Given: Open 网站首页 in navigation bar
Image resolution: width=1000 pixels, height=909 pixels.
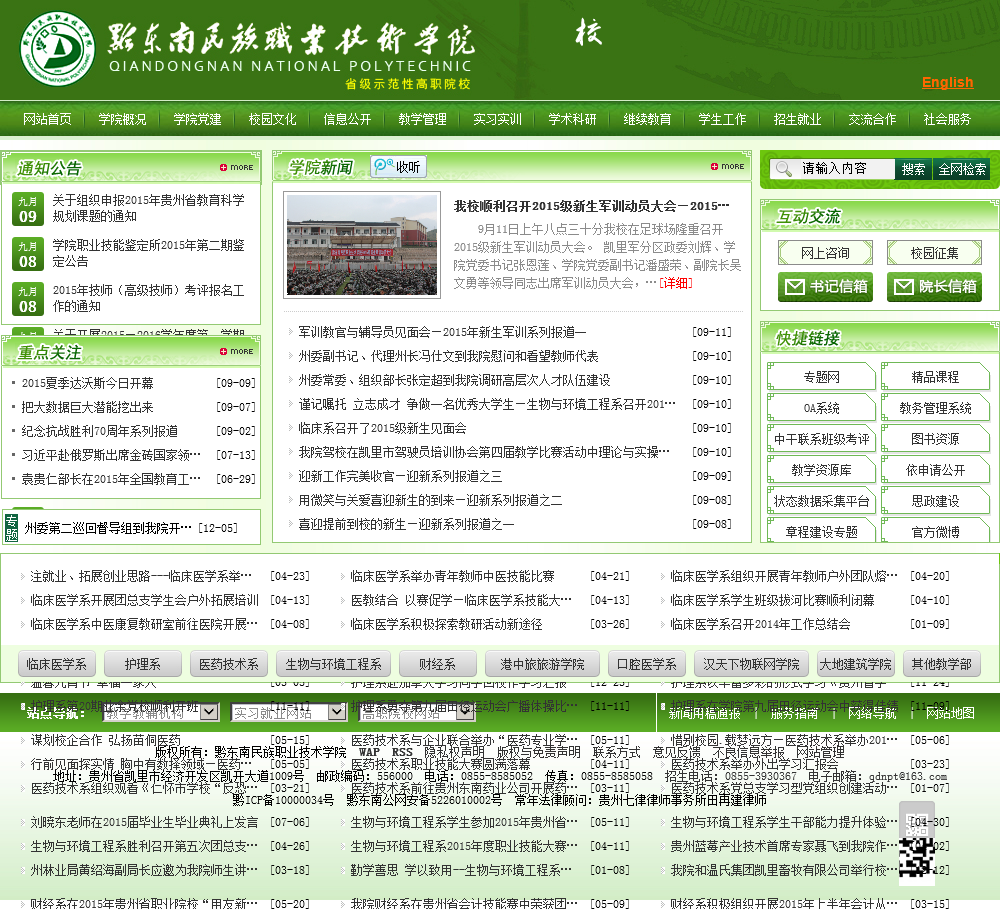Looking at the screenshot, I should pos(47,119).
